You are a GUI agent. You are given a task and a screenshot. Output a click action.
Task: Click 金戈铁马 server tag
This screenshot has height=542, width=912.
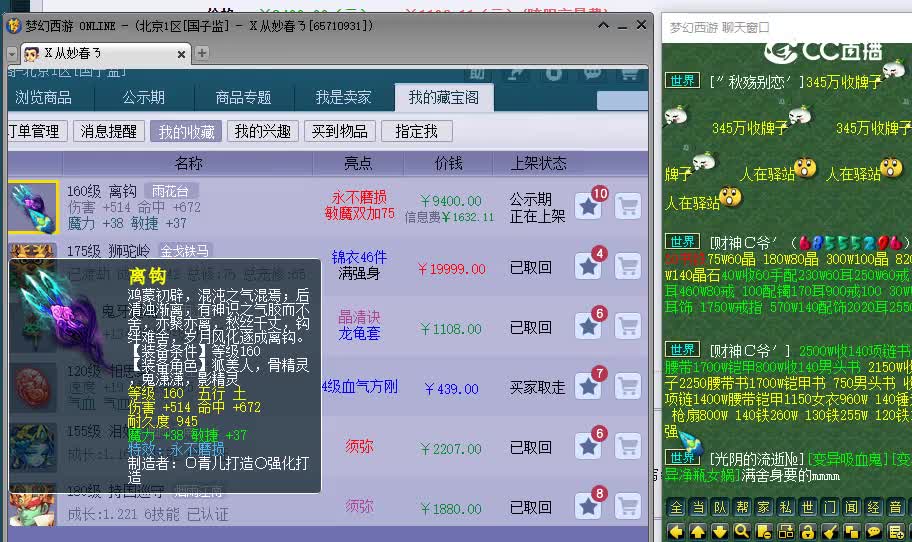[184, 251]
